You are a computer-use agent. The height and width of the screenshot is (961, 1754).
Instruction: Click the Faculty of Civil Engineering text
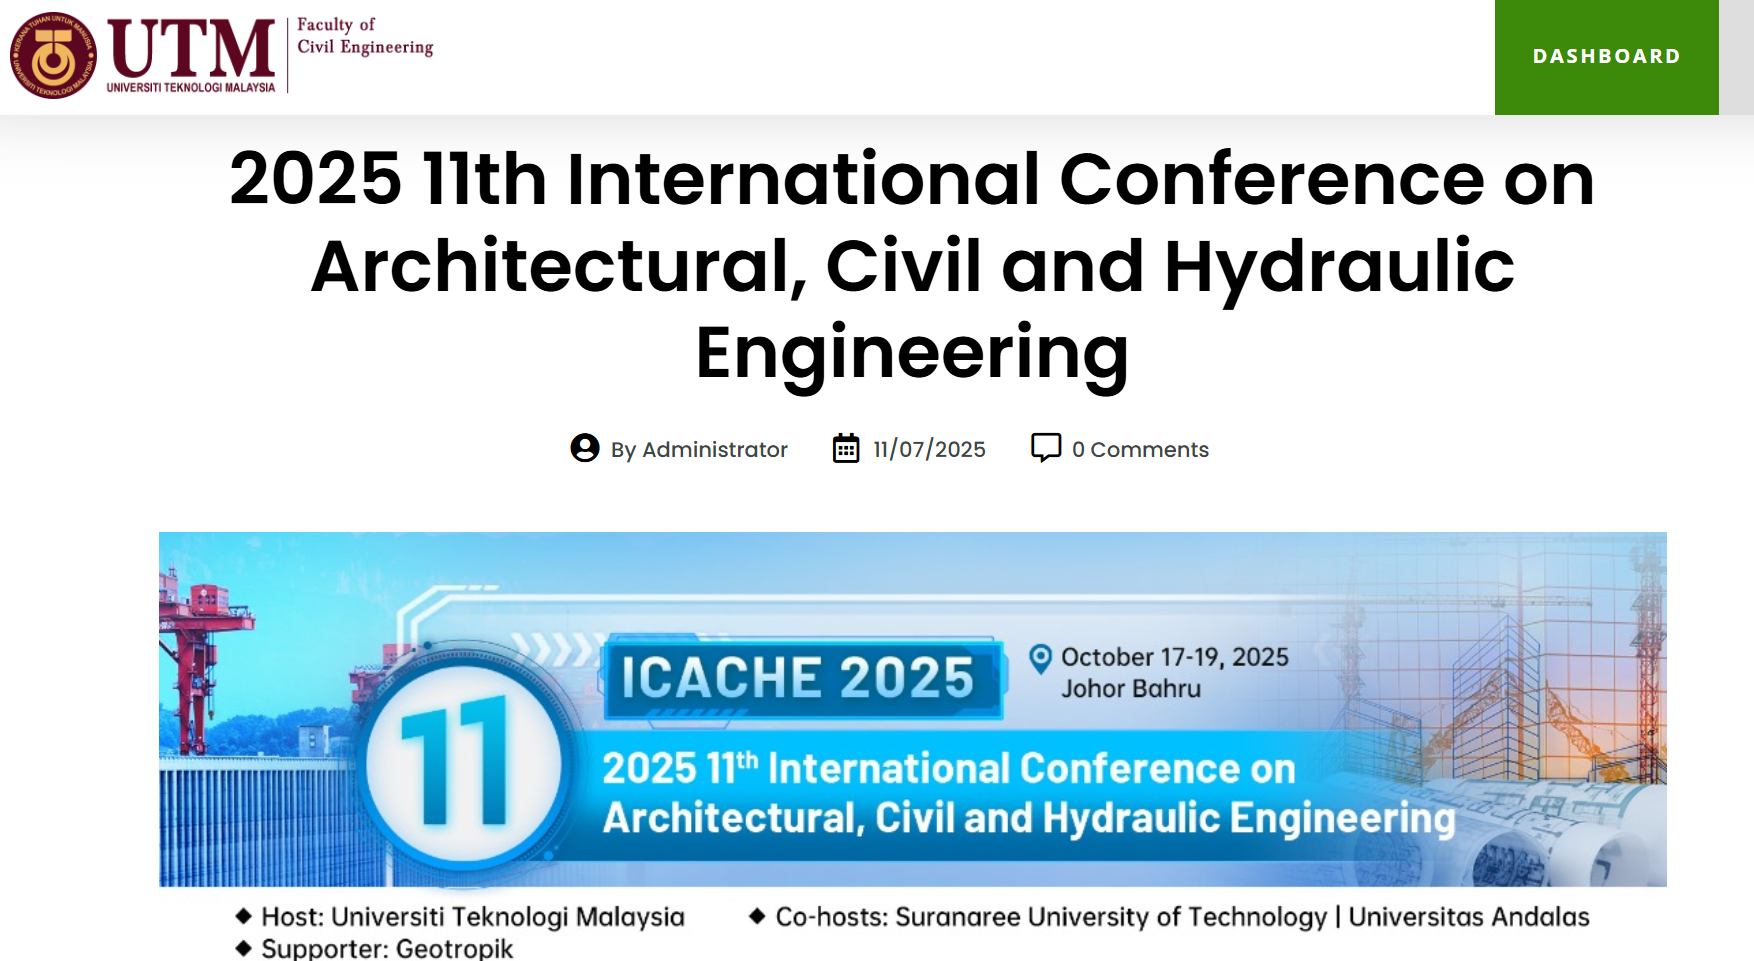point(365,36)
